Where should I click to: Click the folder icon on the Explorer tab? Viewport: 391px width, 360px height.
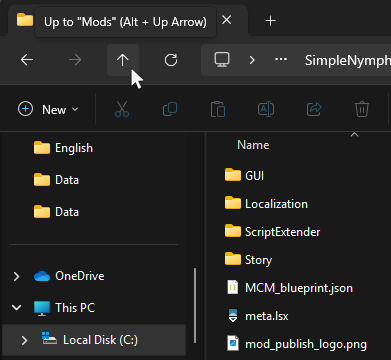click(x=25, y=20)
